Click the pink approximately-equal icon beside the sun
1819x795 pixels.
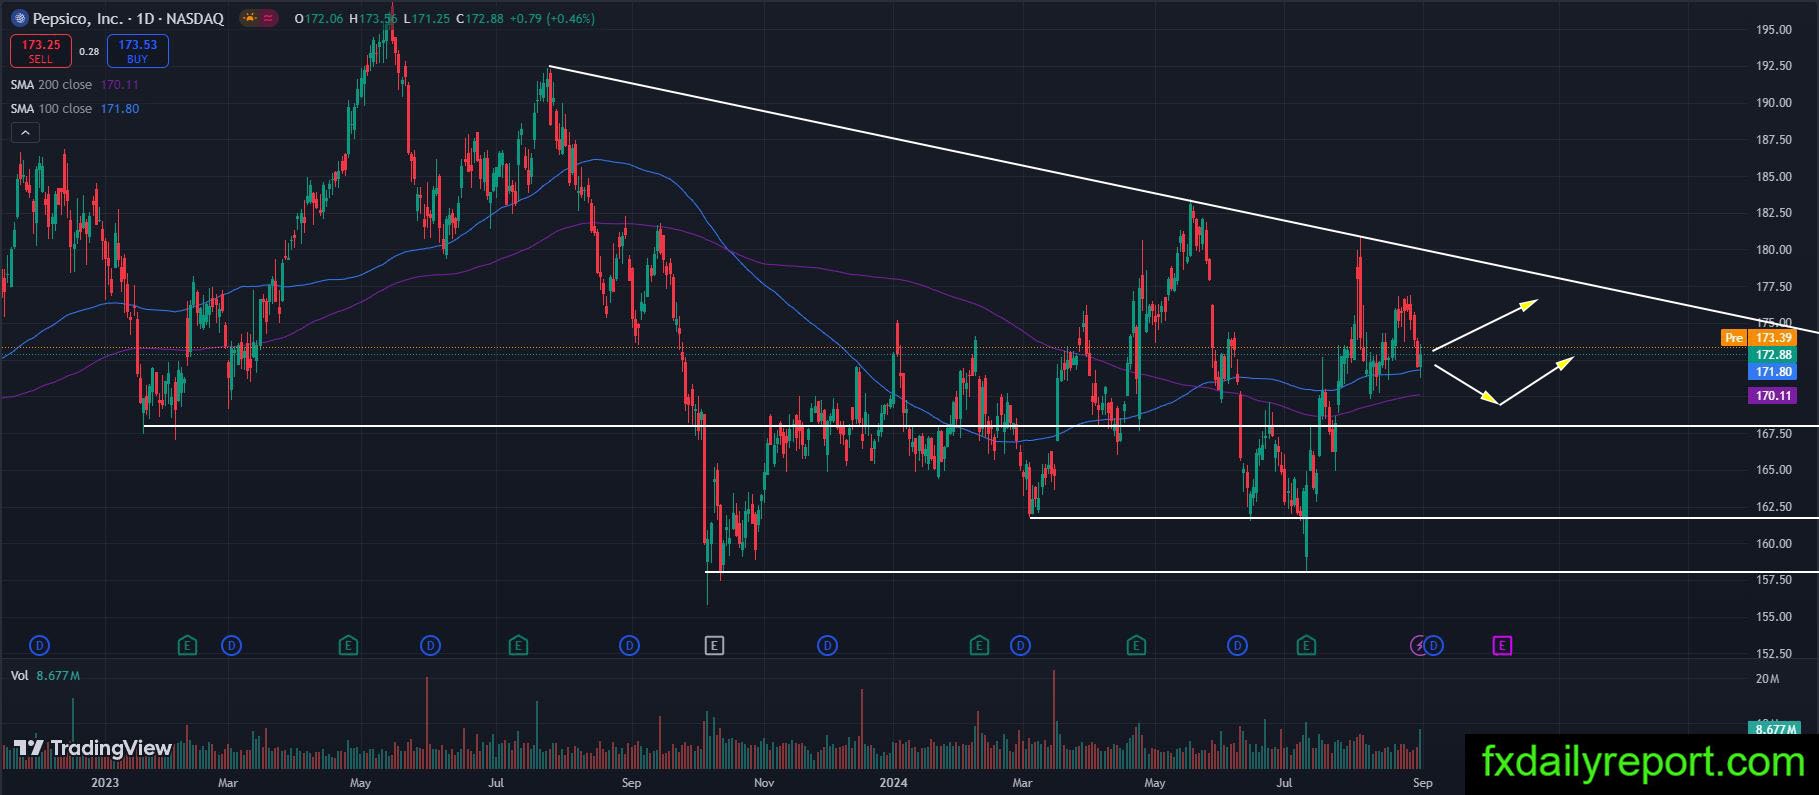(268, 18)
